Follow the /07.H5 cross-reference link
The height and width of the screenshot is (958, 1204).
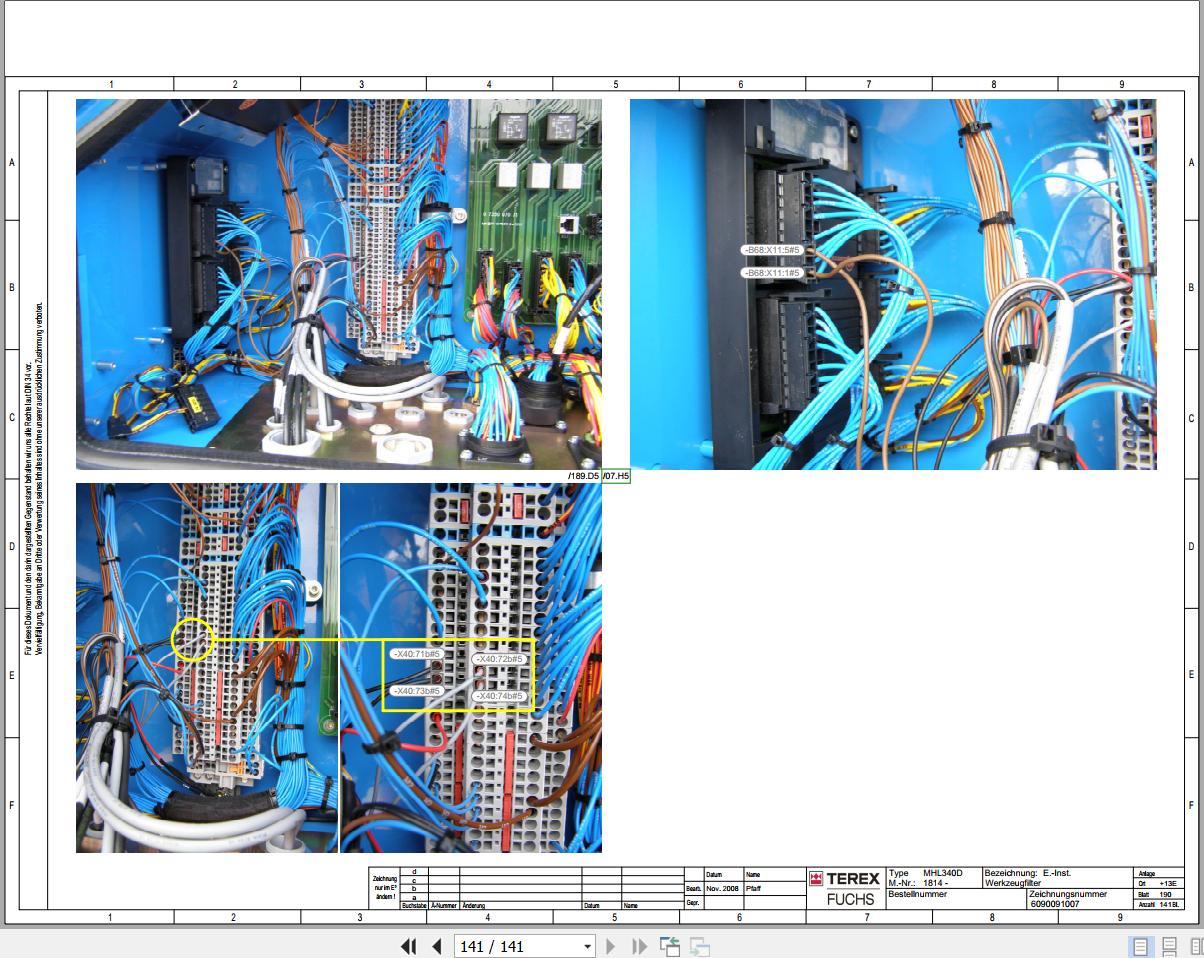tap(616, 476)
